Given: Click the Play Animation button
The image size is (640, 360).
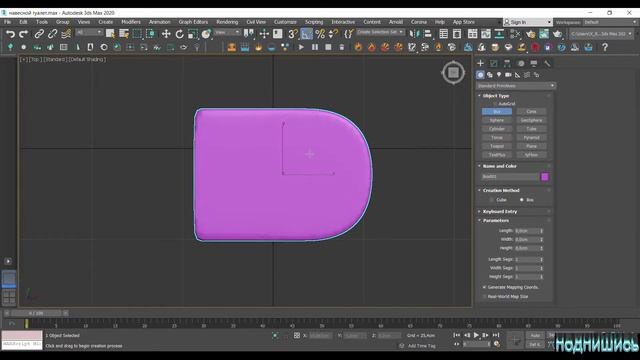Looking at the screenshot, I should 476,335.
